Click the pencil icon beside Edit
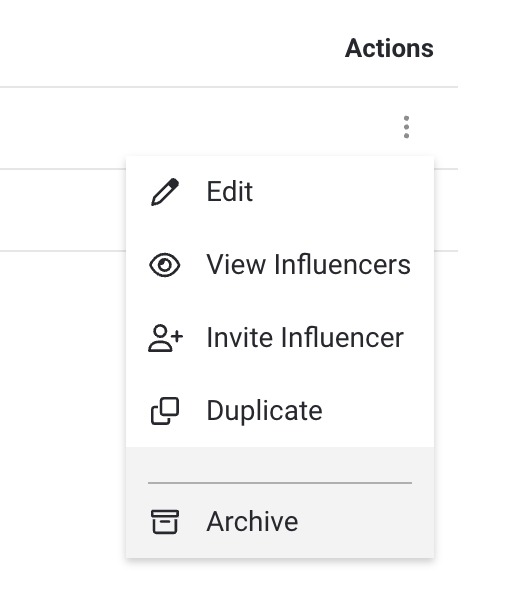 coord(165,192)
